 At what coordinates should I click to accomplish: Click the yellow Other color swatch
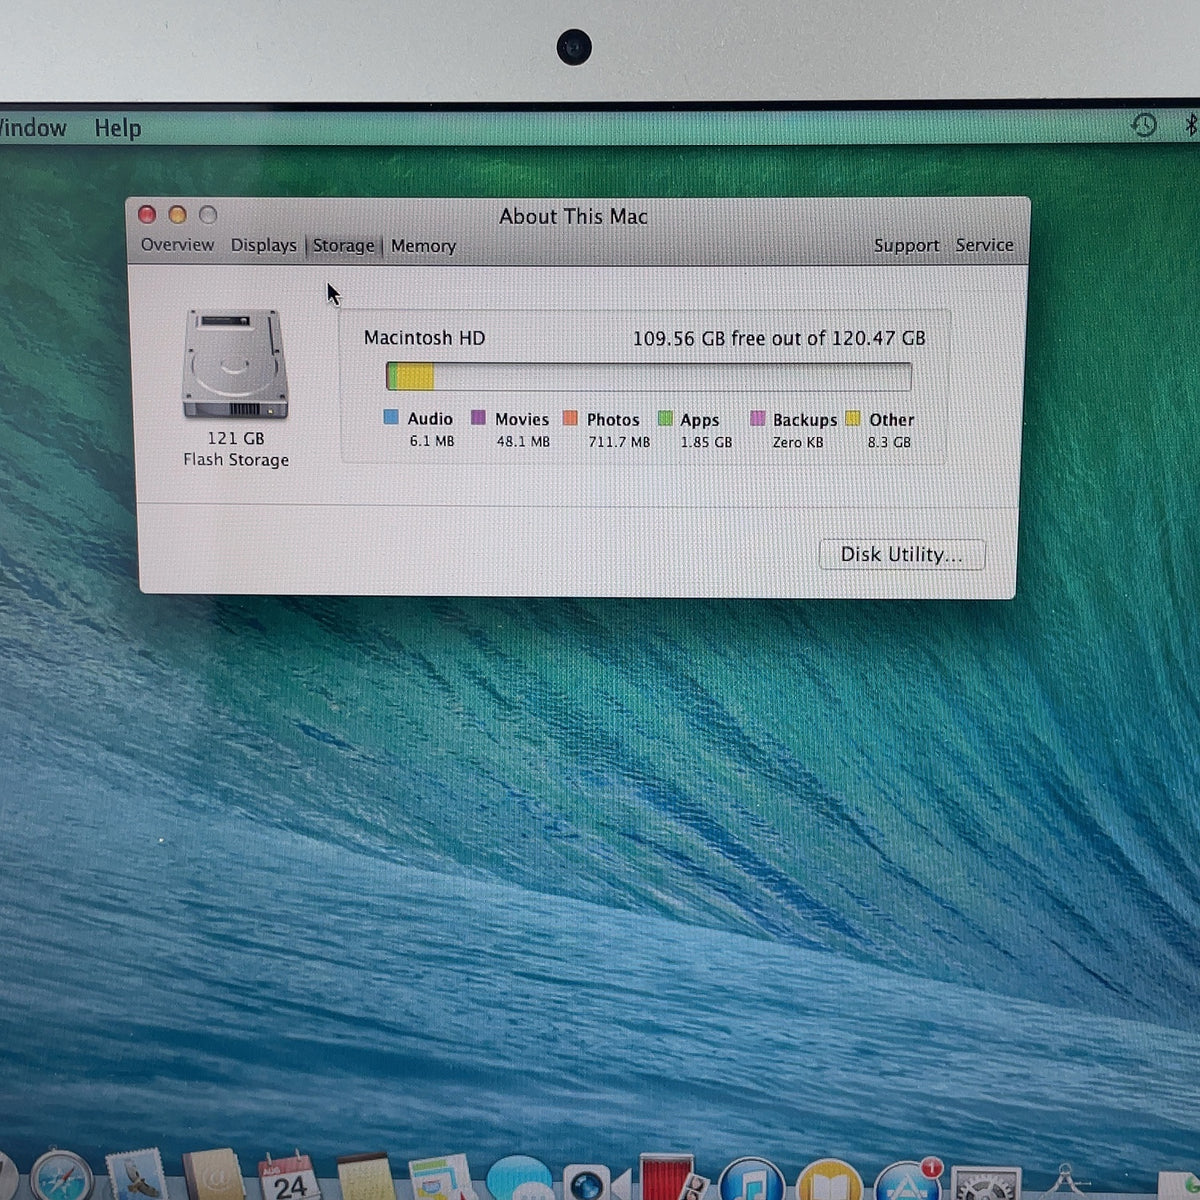[x=853, y=418]
